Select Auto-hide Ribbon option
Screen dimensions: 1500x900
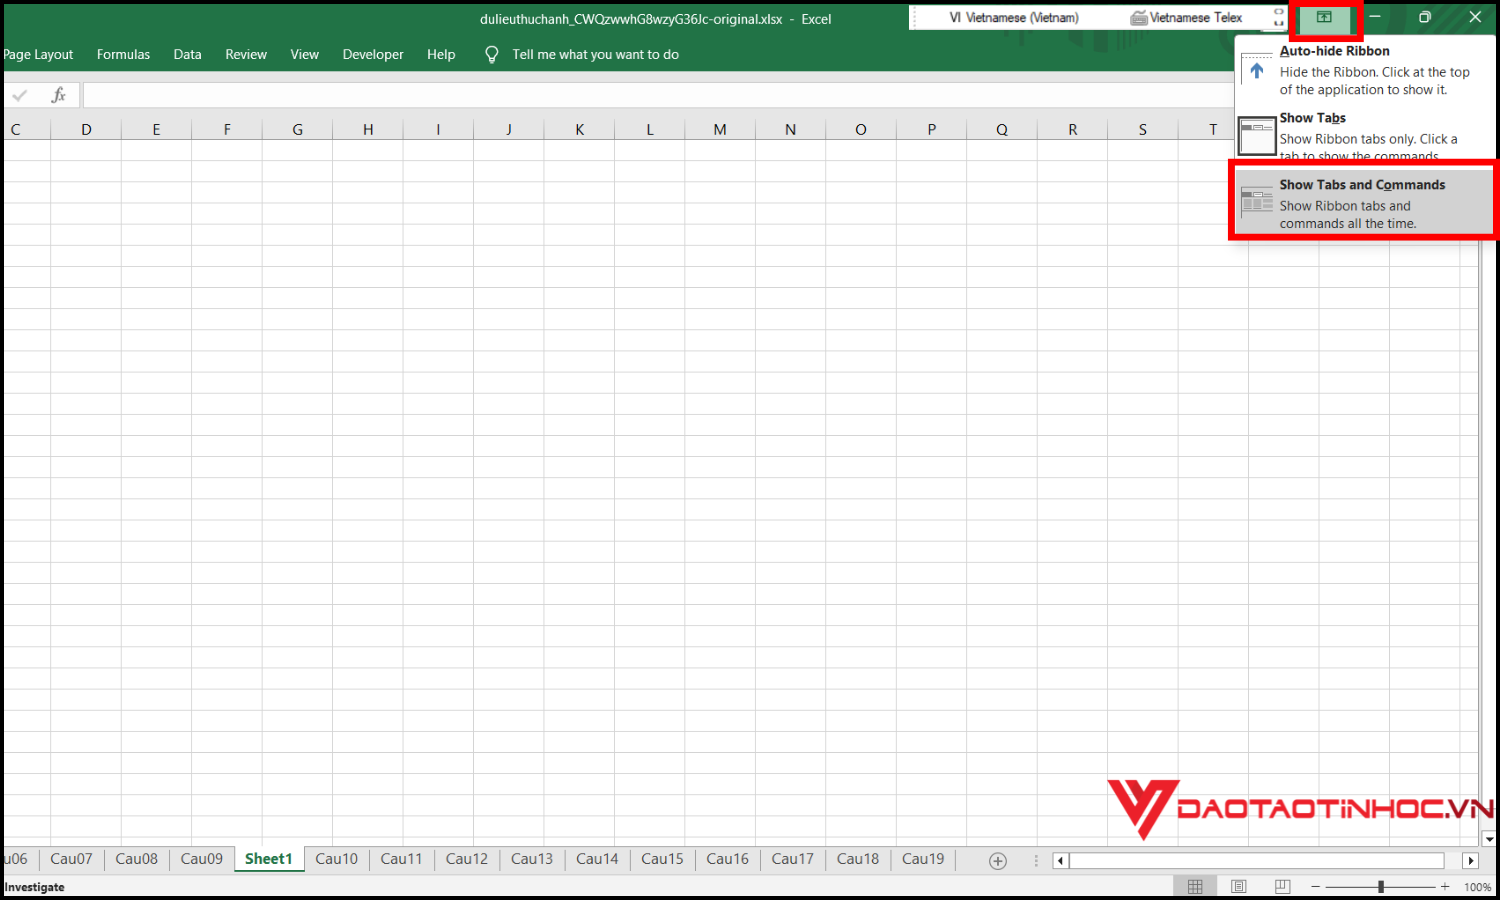coord(1364,70)
